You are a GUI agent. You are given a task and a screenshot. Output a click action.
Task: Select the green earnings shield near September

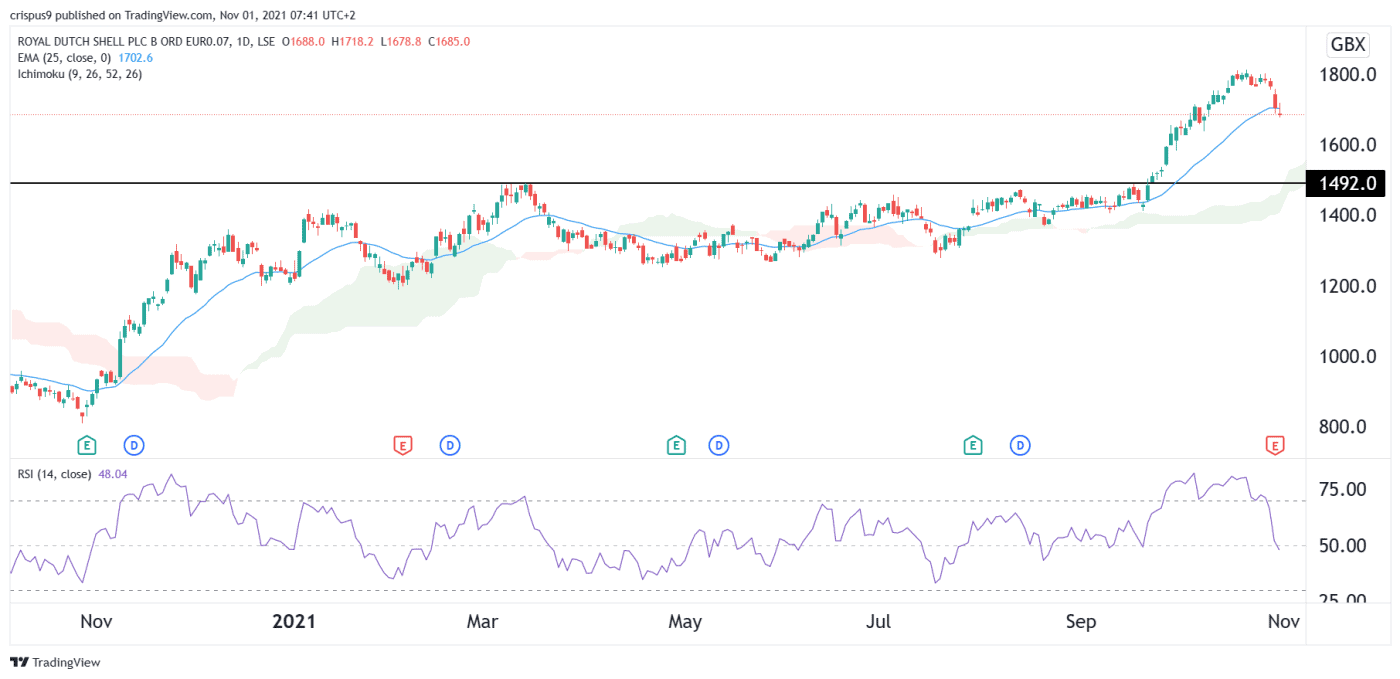click(x=971, y=445)
